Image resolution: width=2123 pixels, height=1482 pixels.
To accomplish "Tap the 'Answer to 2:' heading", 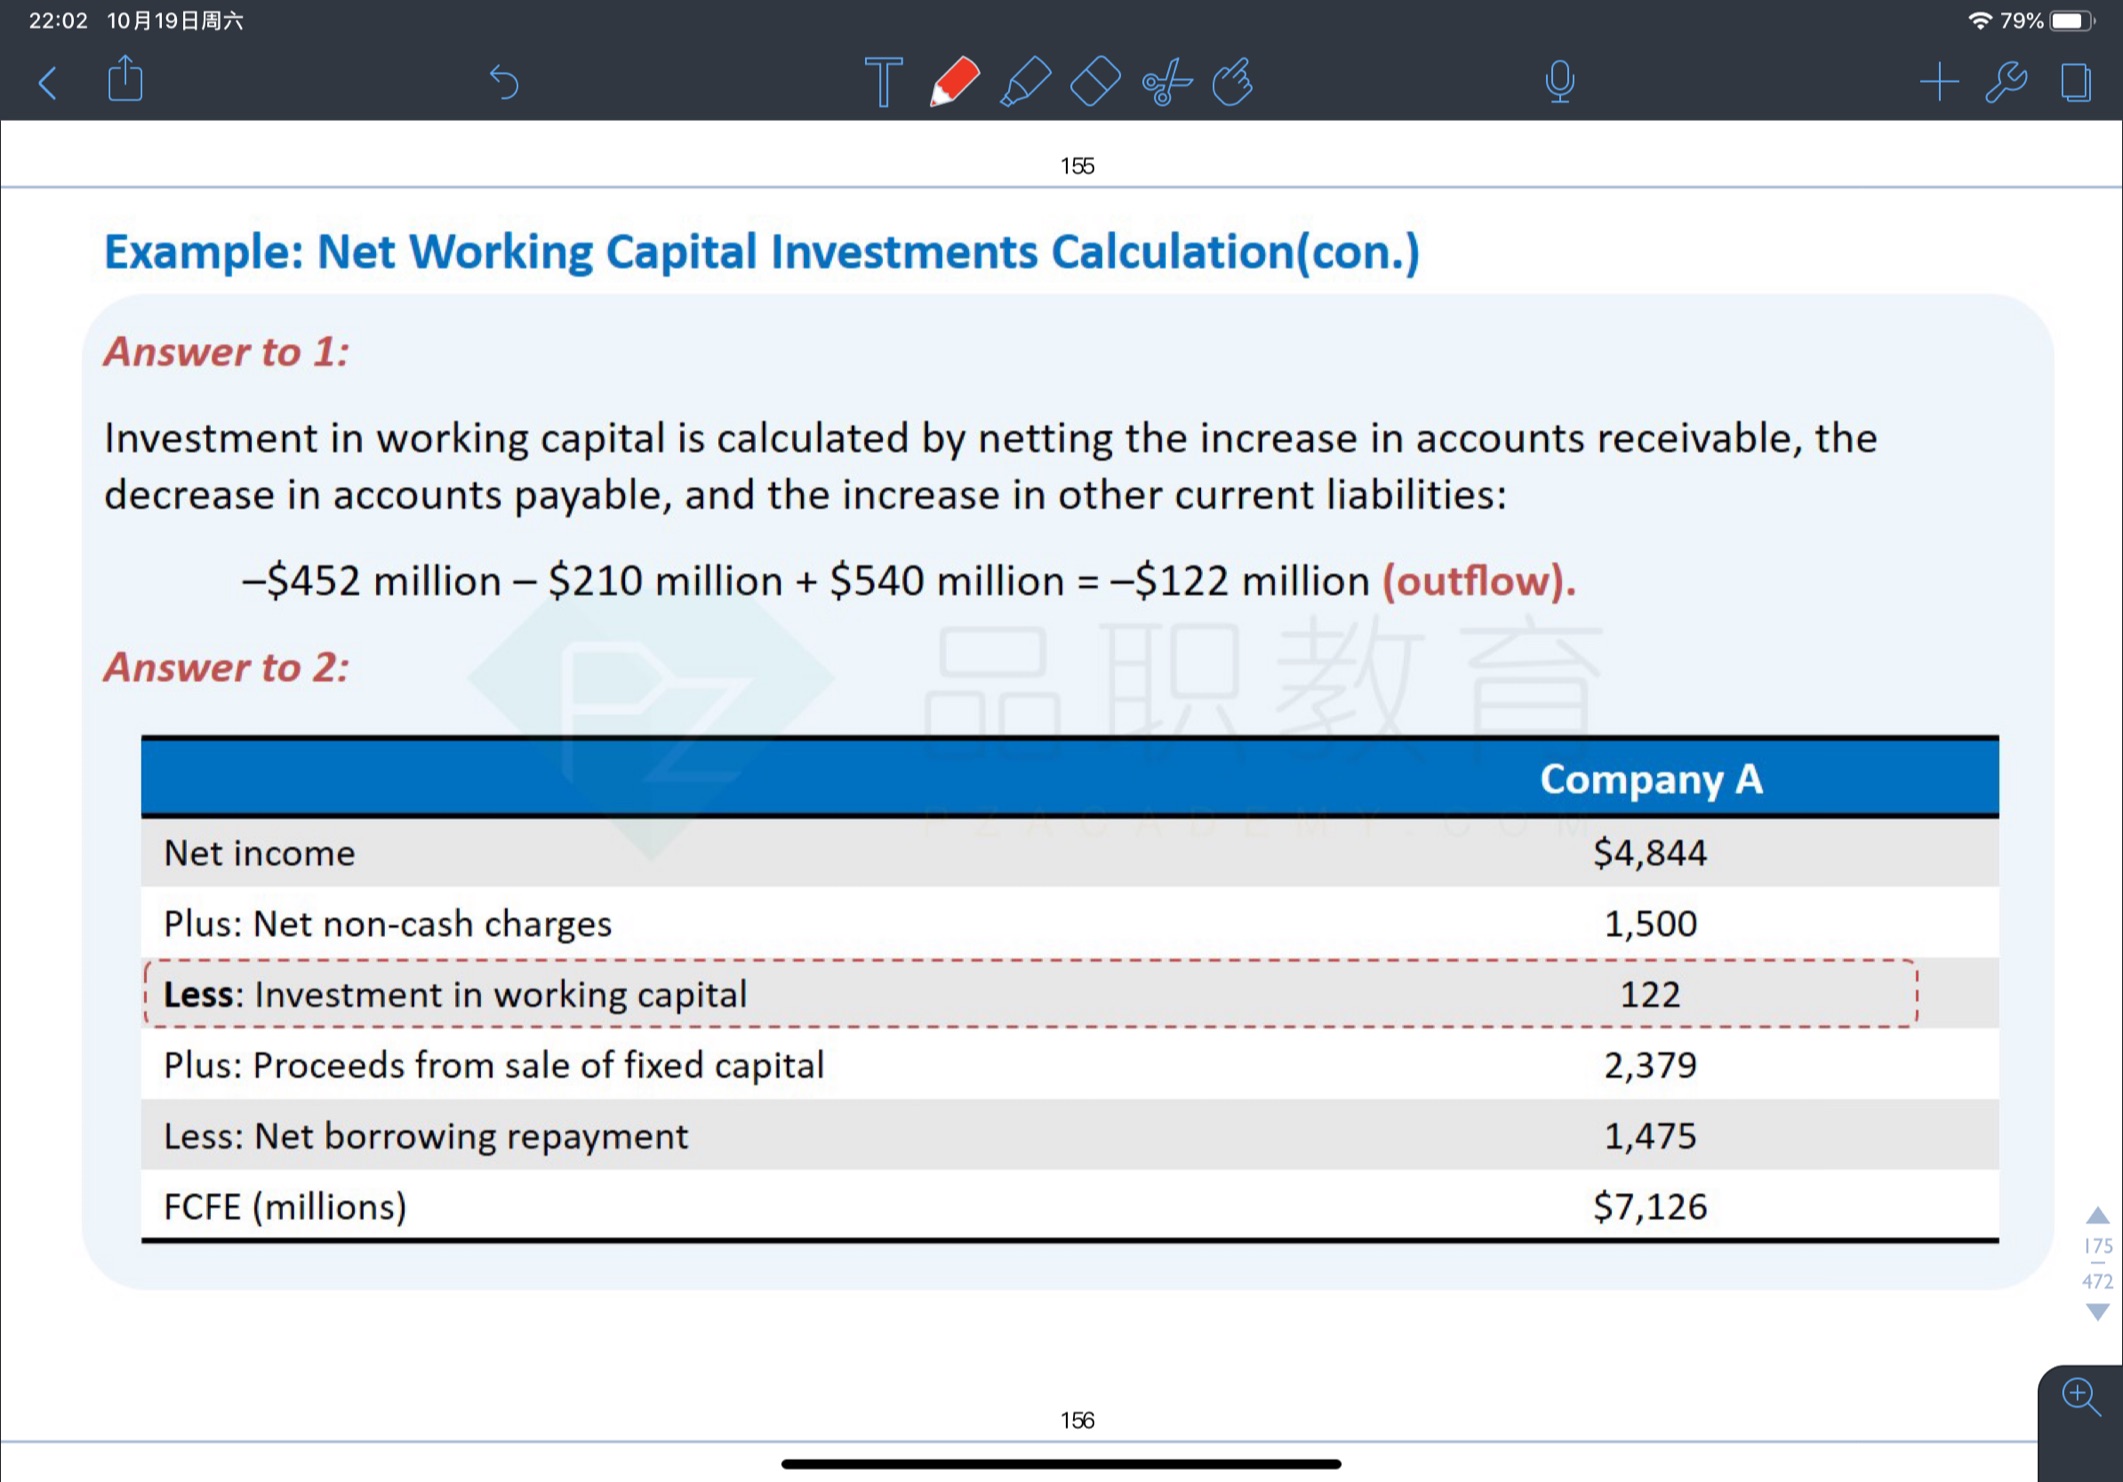I will click(x=227, y=666).
